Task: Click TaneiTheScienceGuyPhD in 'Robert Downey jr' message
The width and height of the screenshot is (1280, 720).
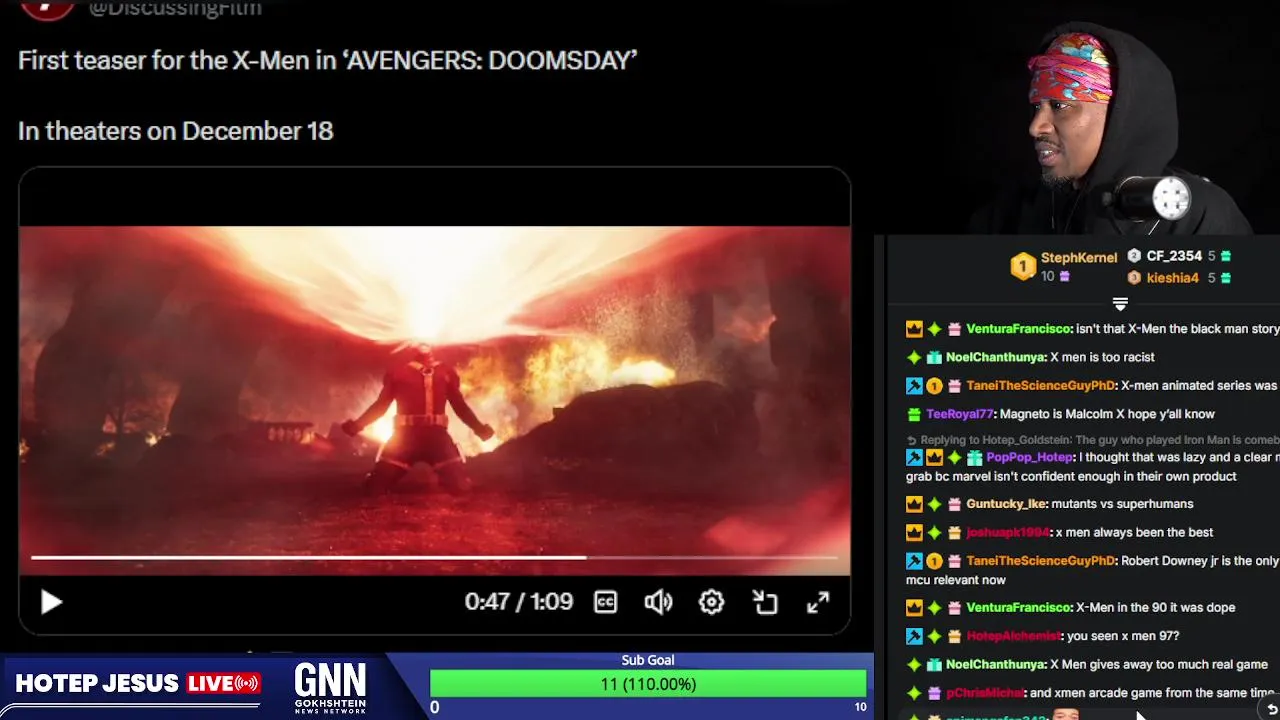Action: click(1040, 561)
